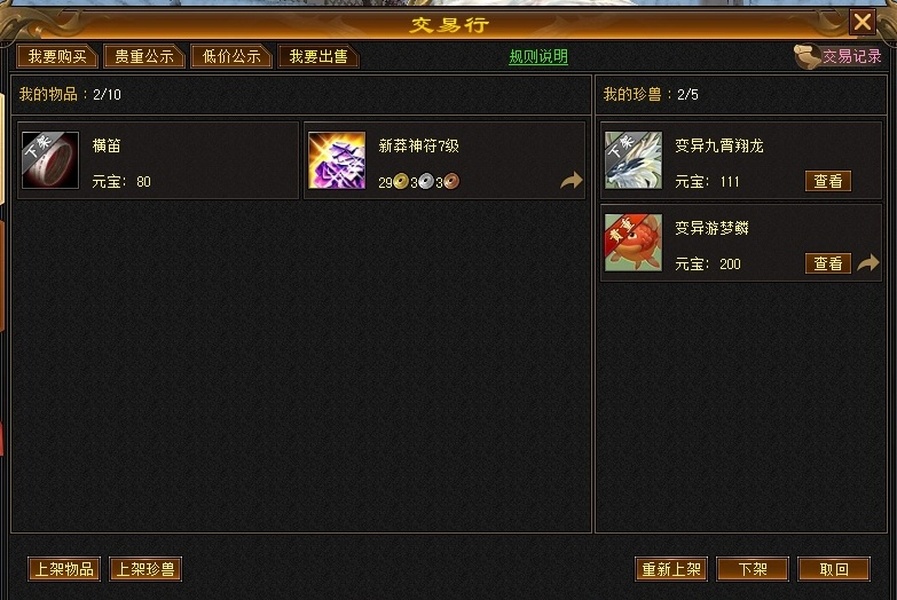Open the 低价公示 tab

(x=231, y=56)
